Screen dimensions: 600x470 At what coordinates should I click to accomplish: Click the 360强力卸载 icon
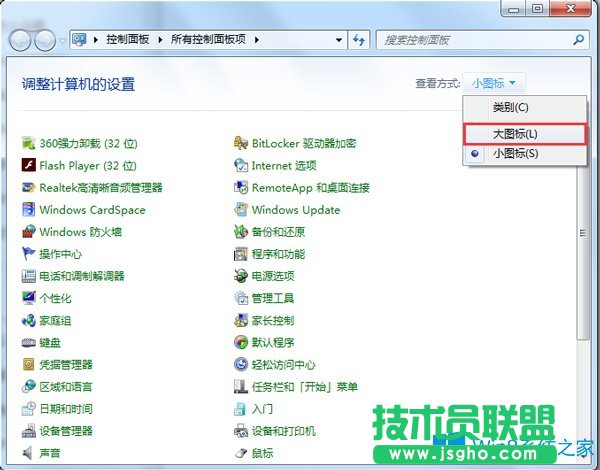click(29, 143)
